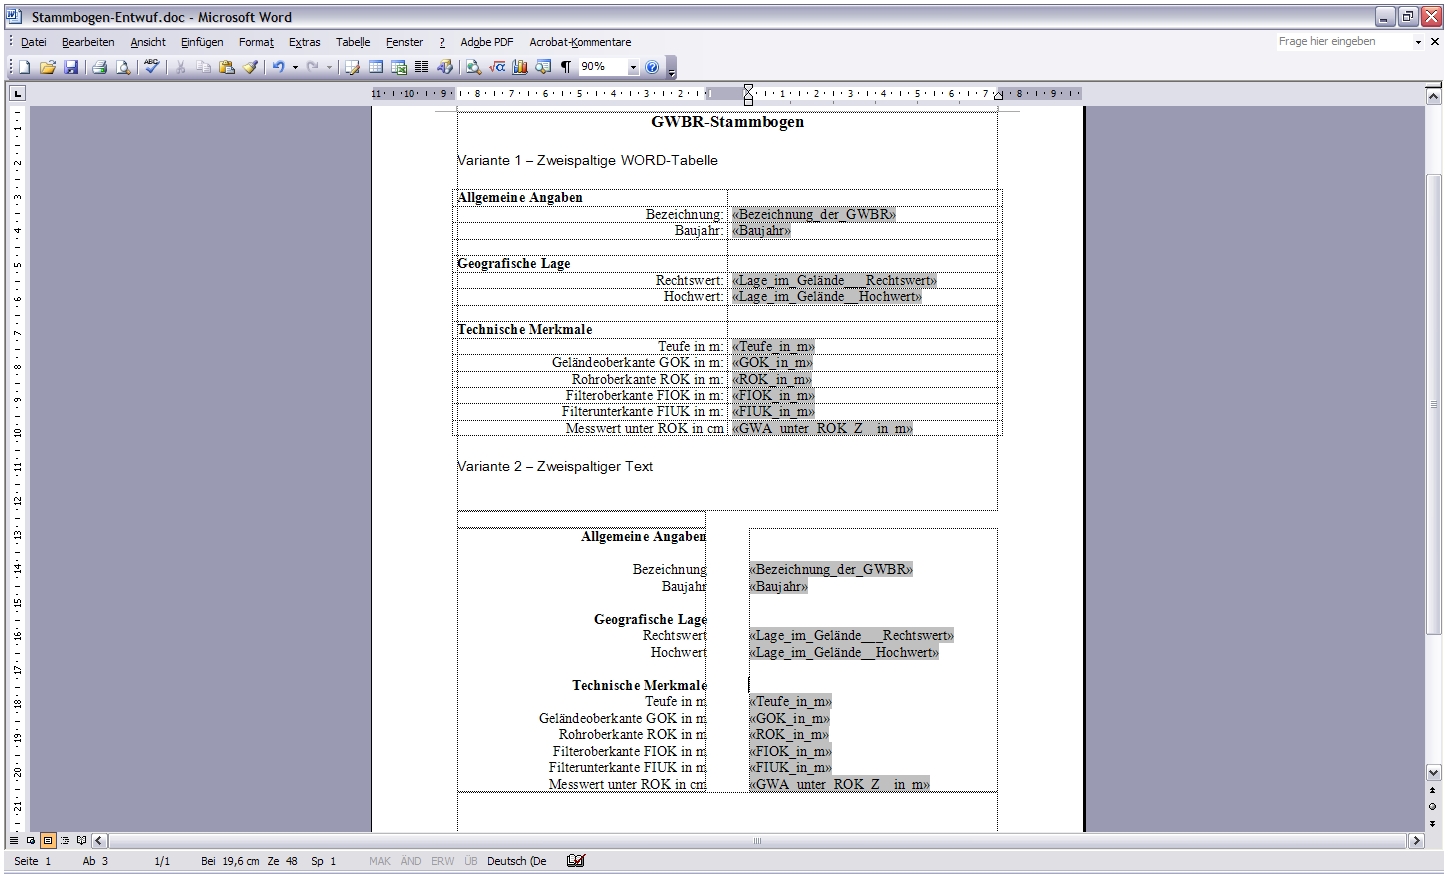Screen dimensions: 1448x874
Task: Insert an Excel worksheet via the toolbar
Action: click(x=399, y=67)
